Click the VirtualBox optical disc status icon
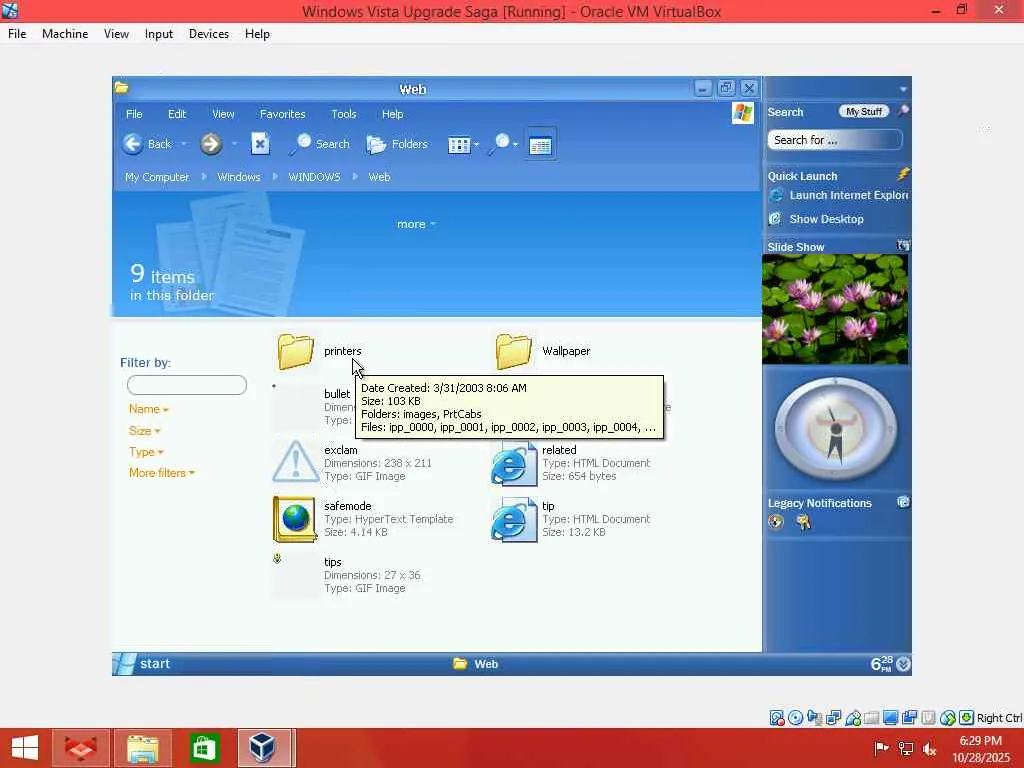The image size is (1024, 768). click(795, 718)
